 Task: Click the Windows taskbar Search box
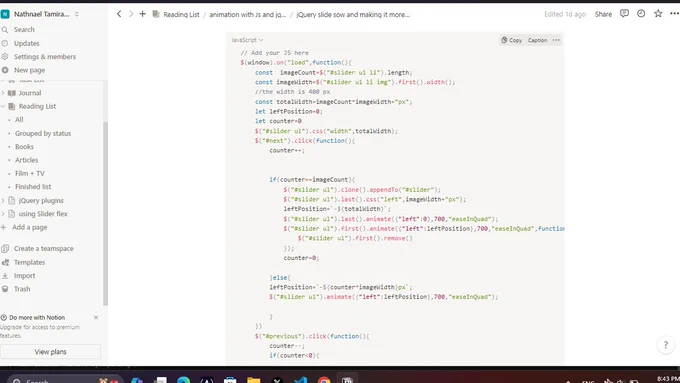(x=65, y=380)
